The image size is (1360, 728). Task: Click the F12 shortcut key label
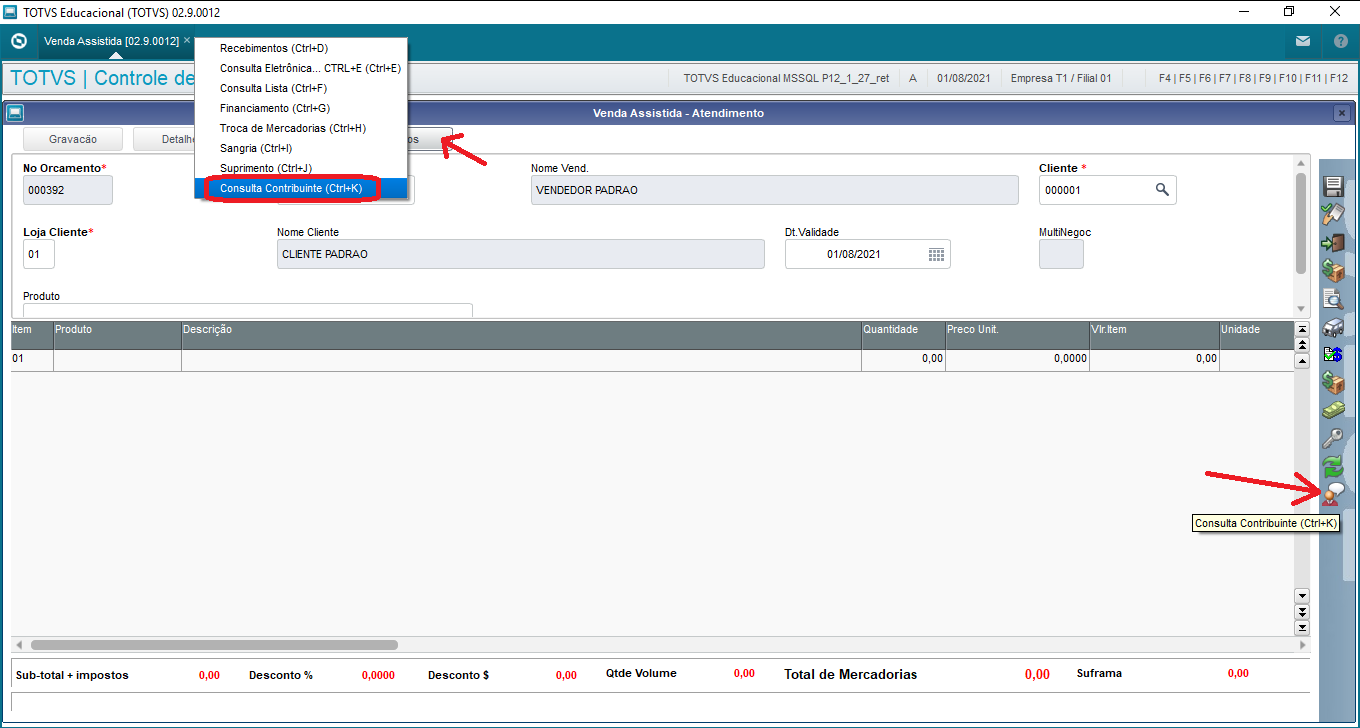coord(1337,78)
